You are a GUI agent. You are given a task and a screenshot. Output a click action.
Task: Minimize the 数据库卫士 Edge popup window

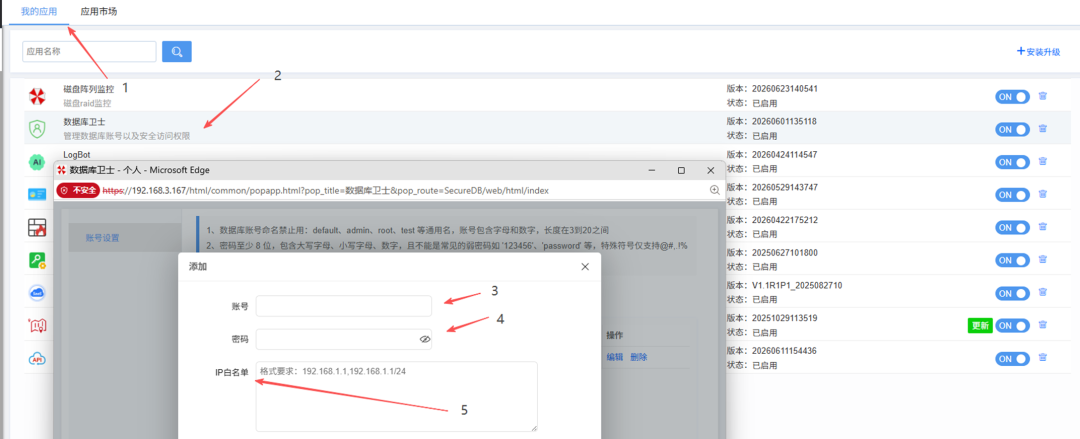652,170
